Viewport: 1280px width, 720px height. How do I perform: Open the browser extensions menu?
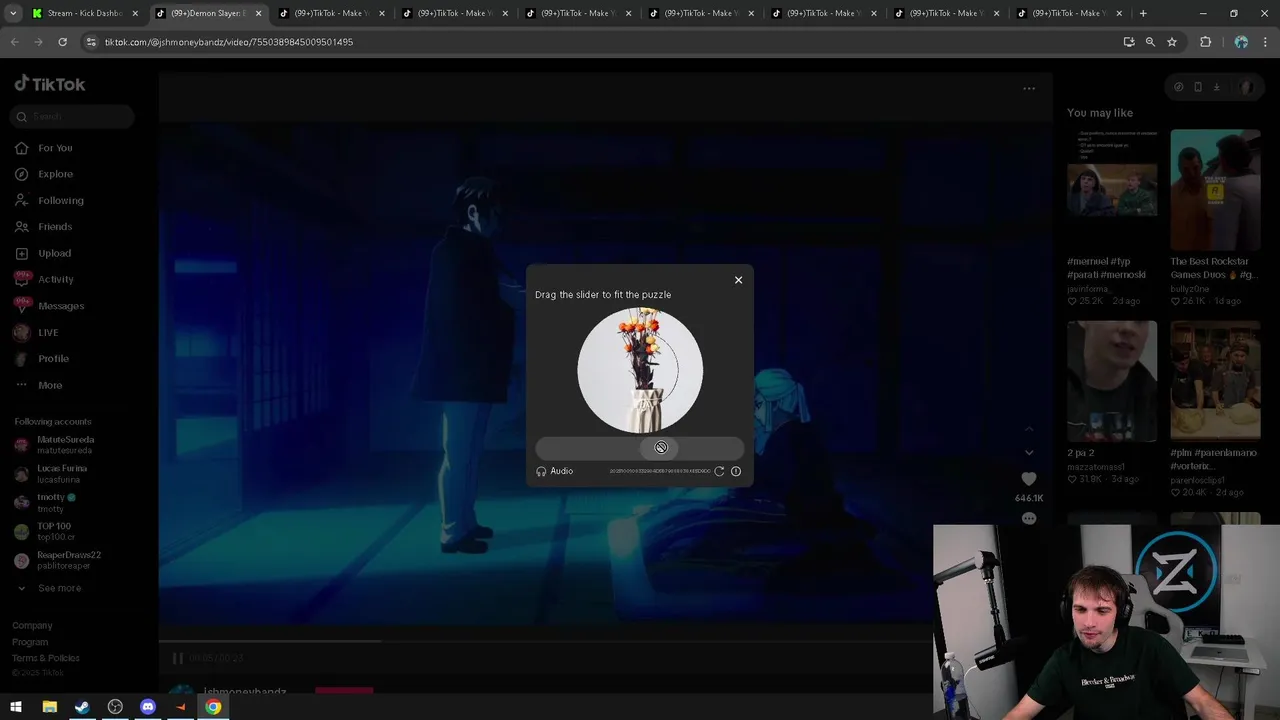1205,42
